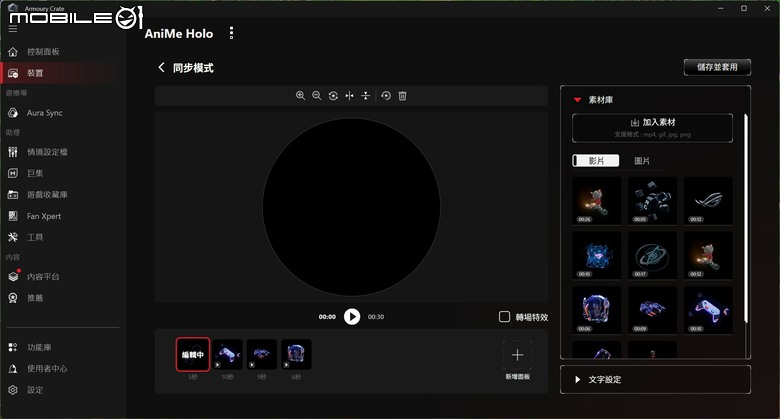780x419 pixels.
Task: Click the reset icon beside the trash
Action: coord(386,96)
